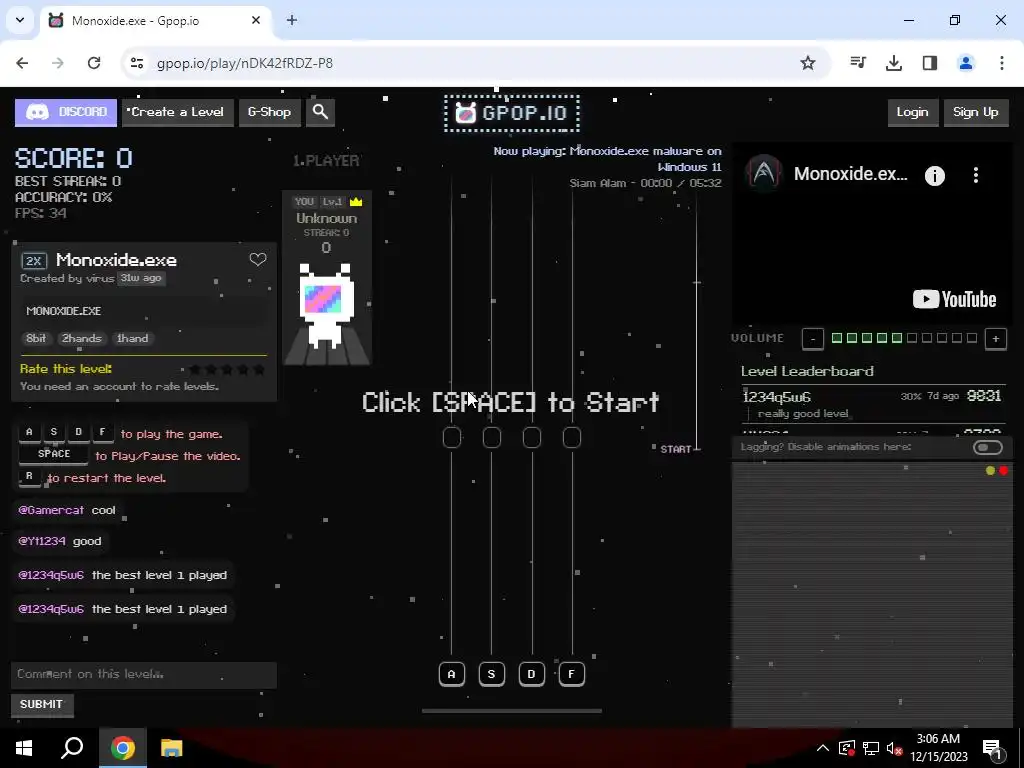Viewport: 1024px width, 768px height.
Task: Decrease volume with the minus button
Action: pyautogui.click(x=813, y=339)
